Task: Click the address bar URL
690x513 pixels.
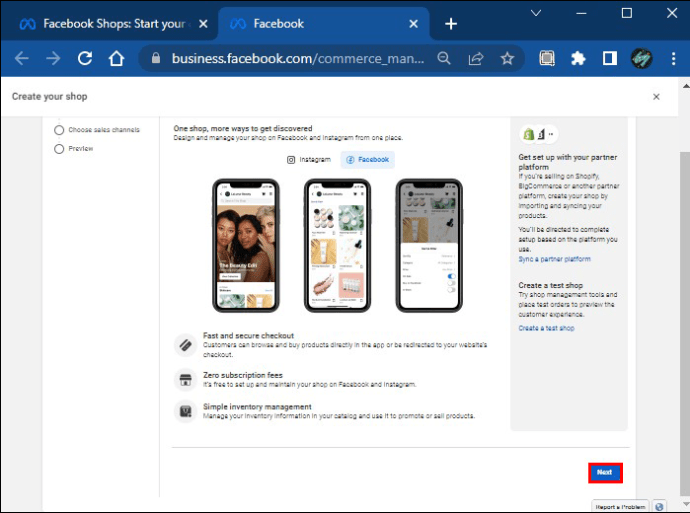Action: (298, 58)
